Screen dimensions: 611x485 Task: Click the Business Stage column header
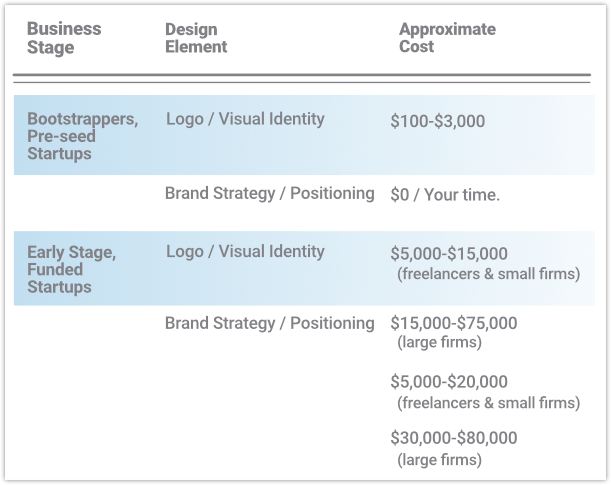pos(64,38)
